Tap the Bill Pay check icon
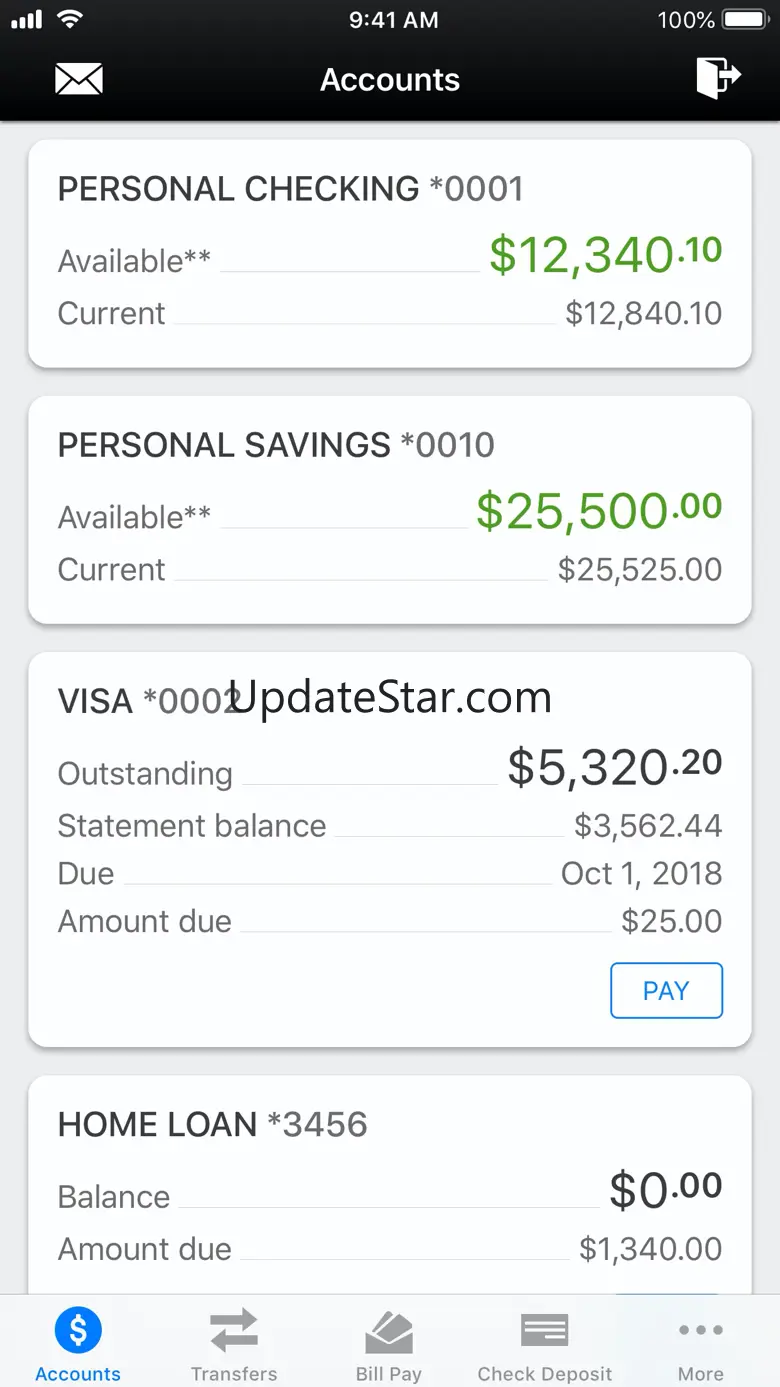 [x=389, y=1331]
